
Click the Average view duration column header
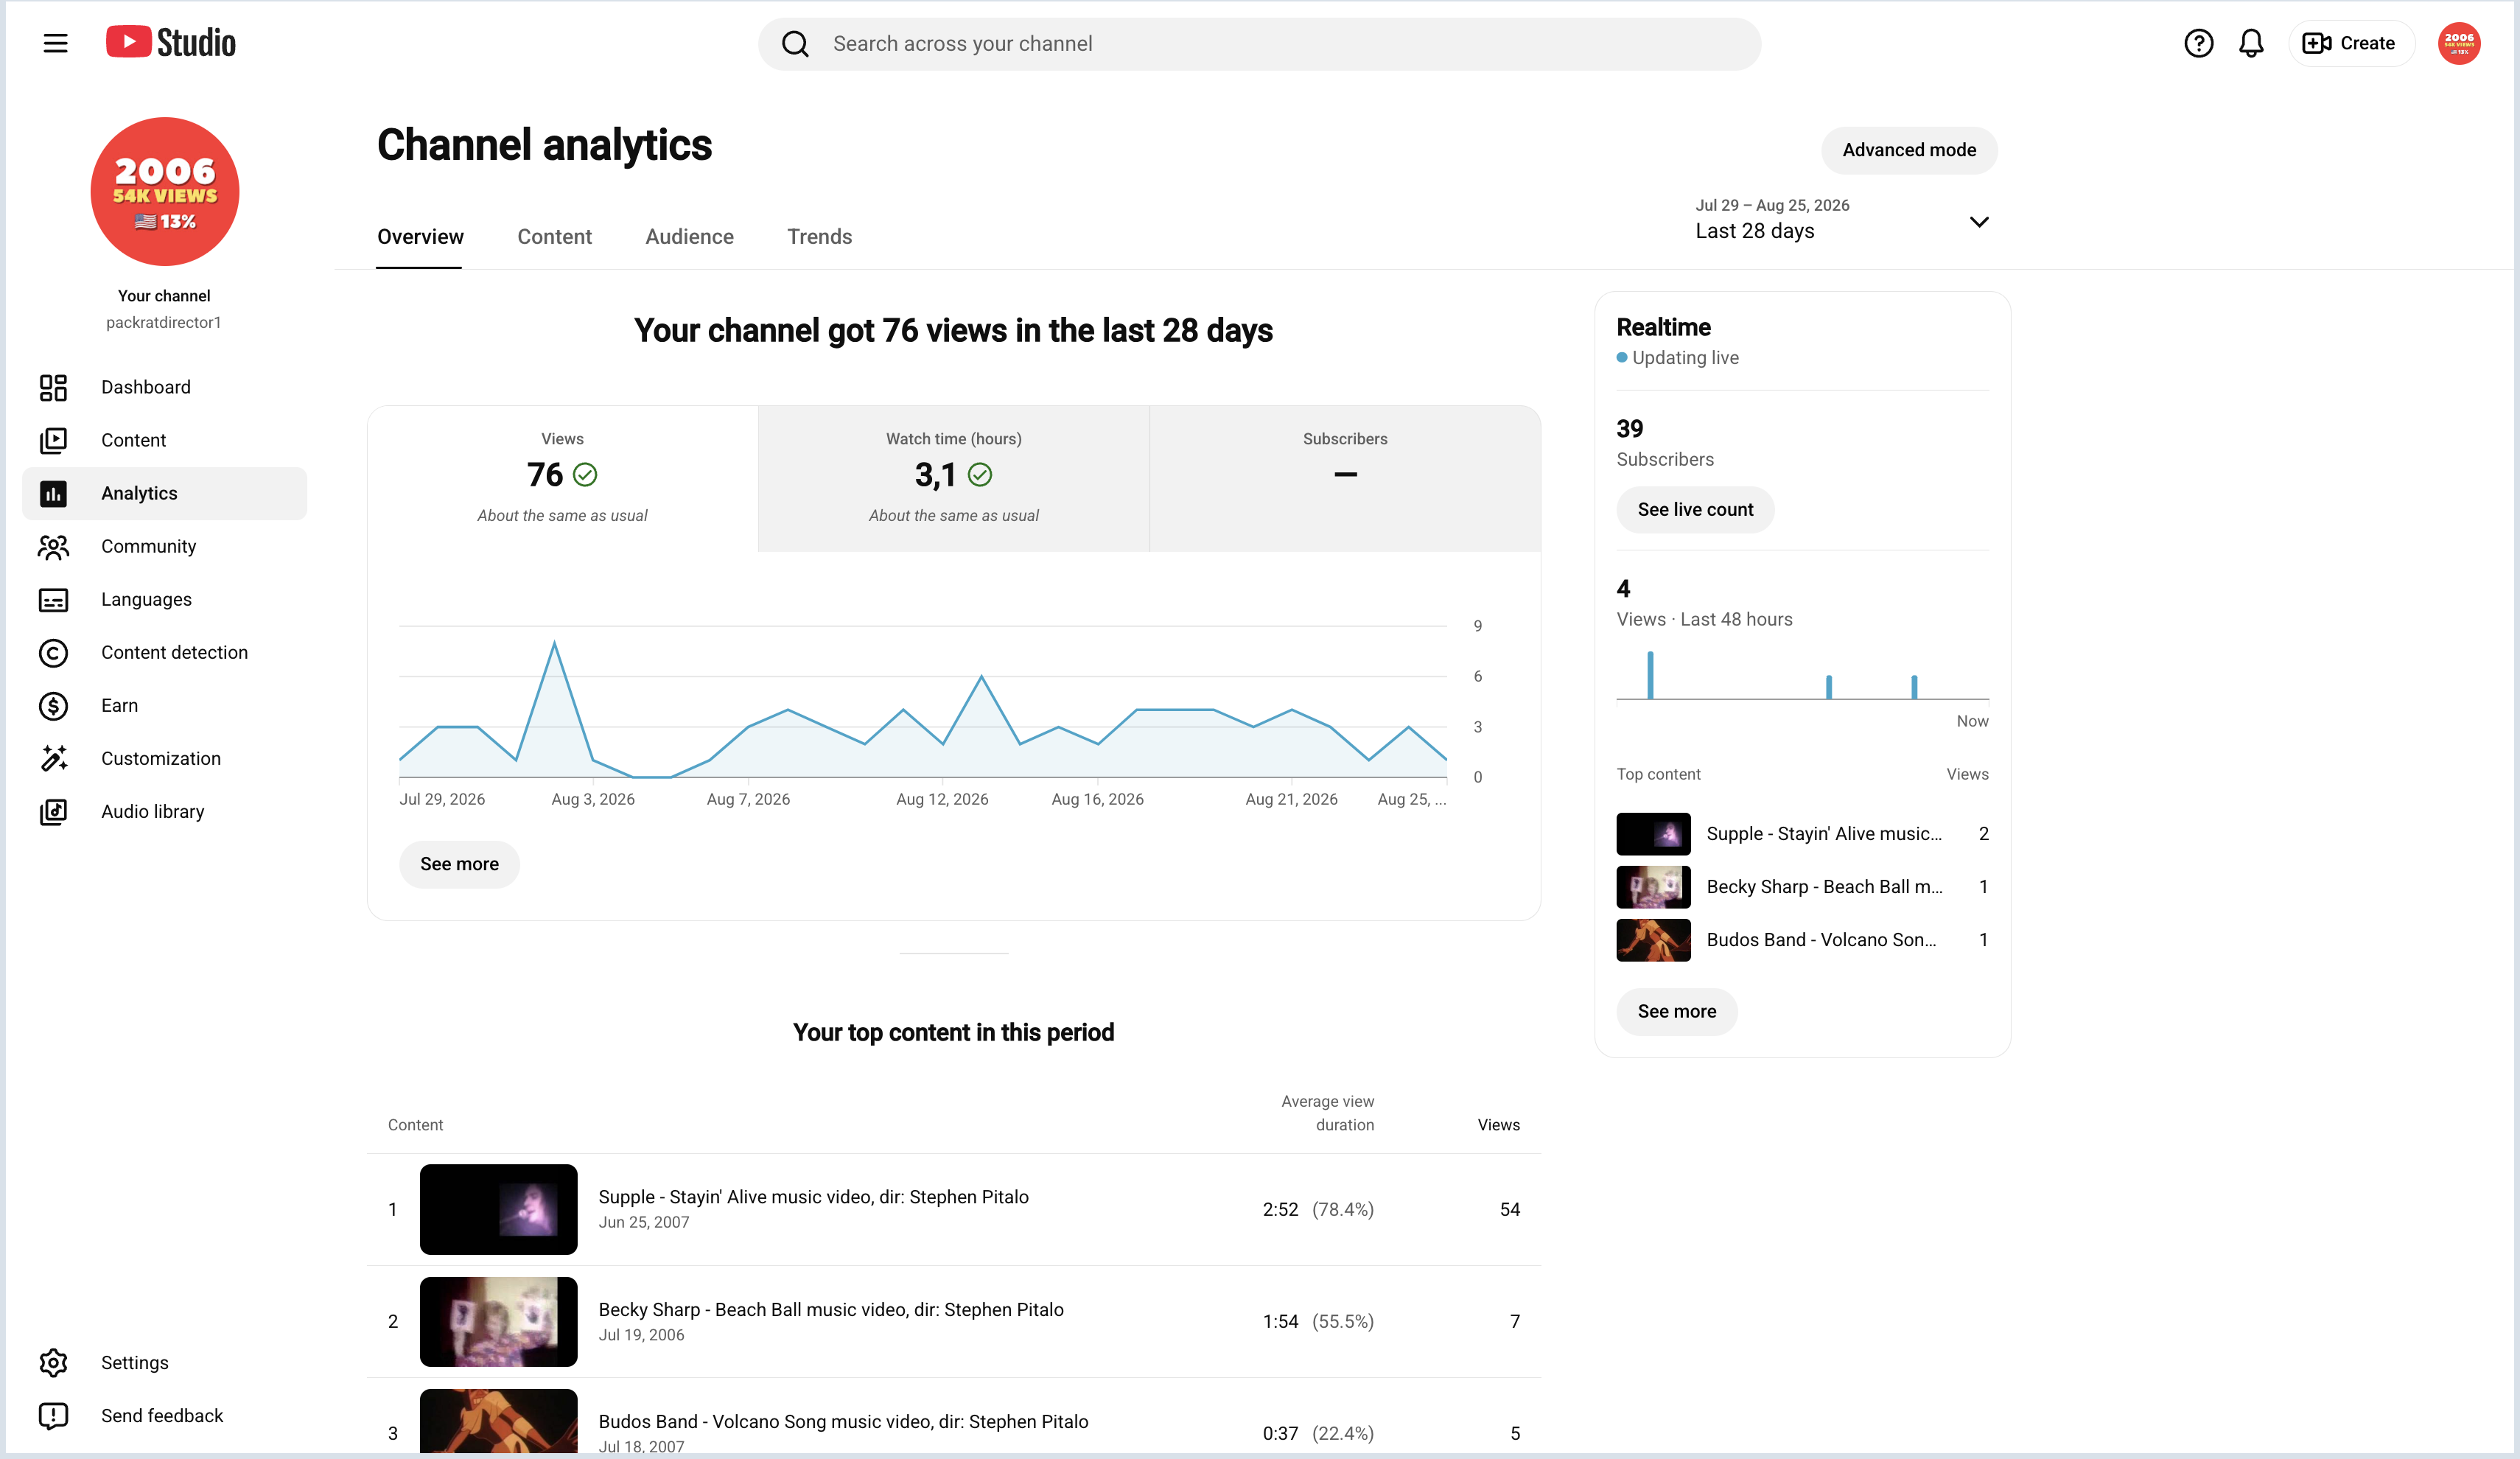coord(1327,1113)
